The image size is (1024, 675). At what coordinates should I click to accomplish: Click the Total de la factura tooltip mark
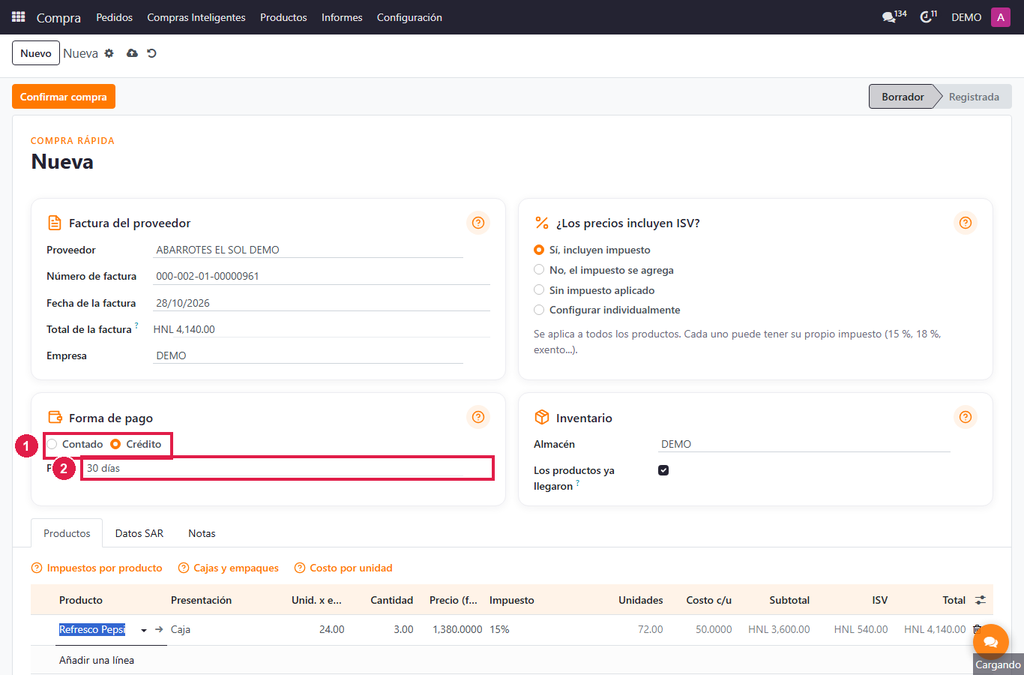pos(136,324)
